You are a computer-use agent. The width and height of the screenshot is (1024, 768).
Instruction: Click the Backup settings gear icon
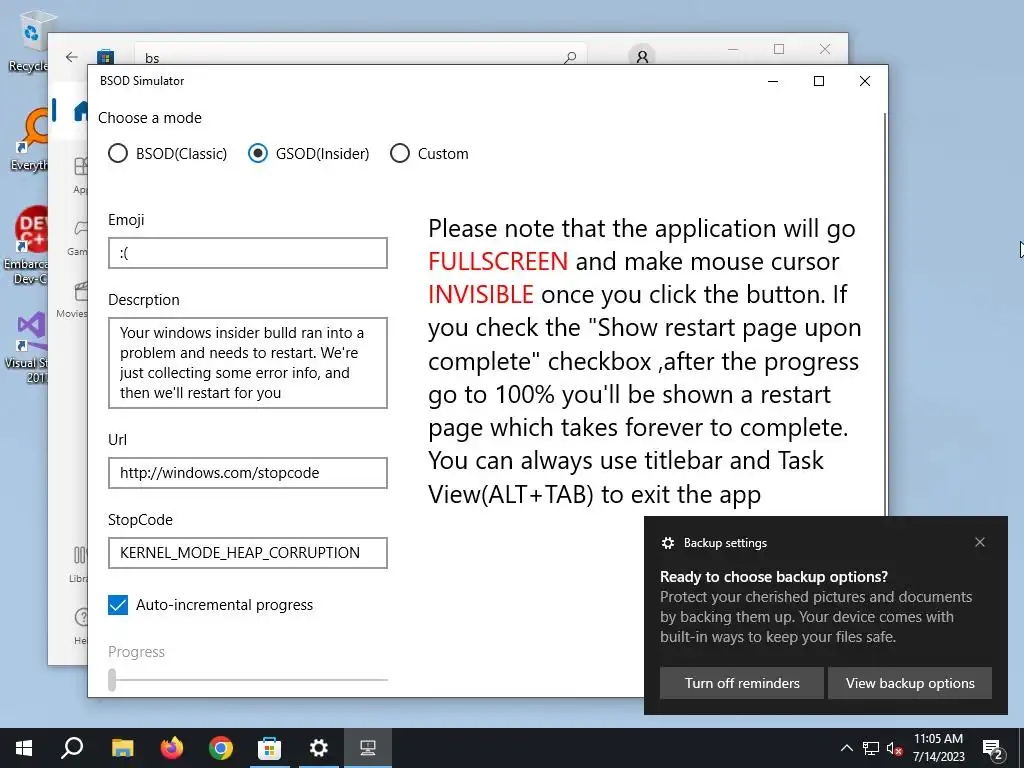667,543
